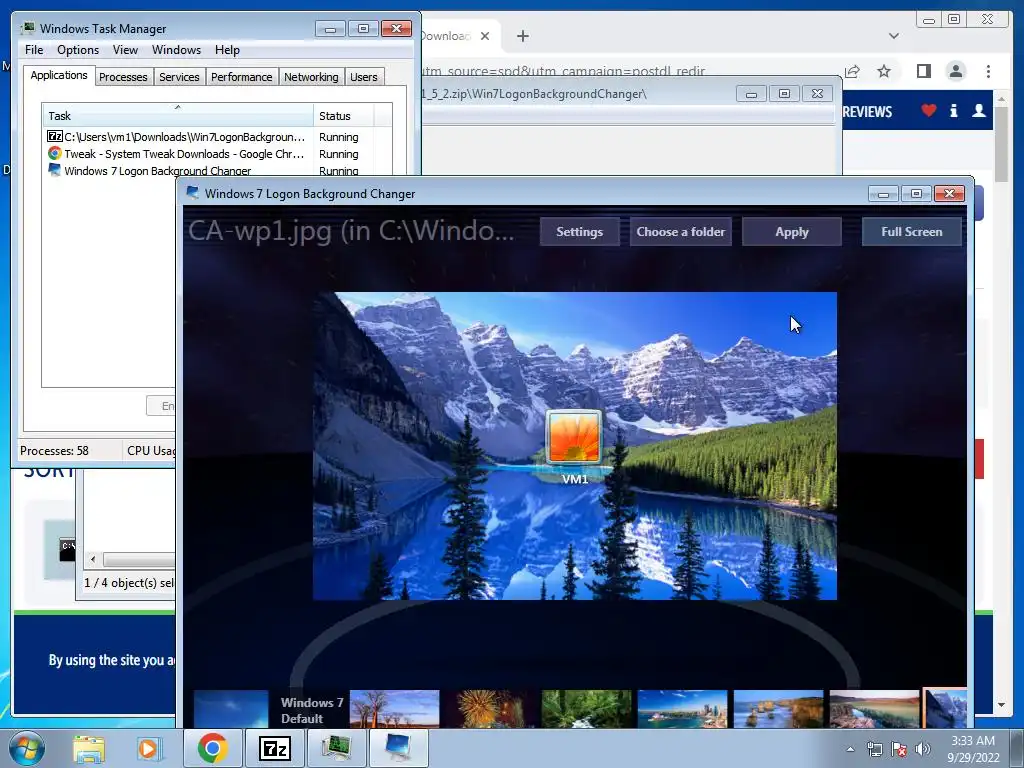Viewport: 1024px width, 768px height.
Task: Switch to 7-Zip on the taskbar
Action: (x=274, y=748)
